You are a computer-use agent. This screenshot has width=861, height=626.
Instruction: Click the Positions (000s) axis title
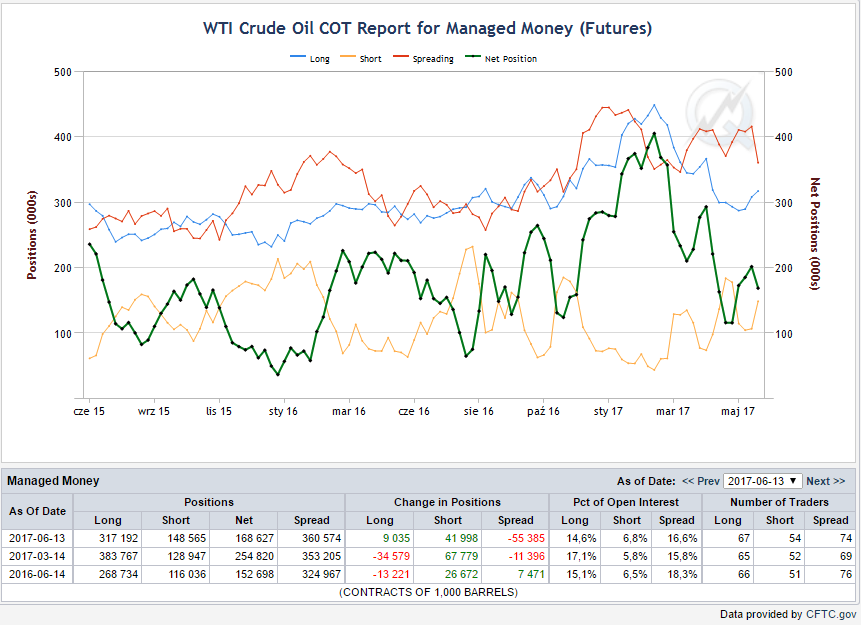(32, 235)
